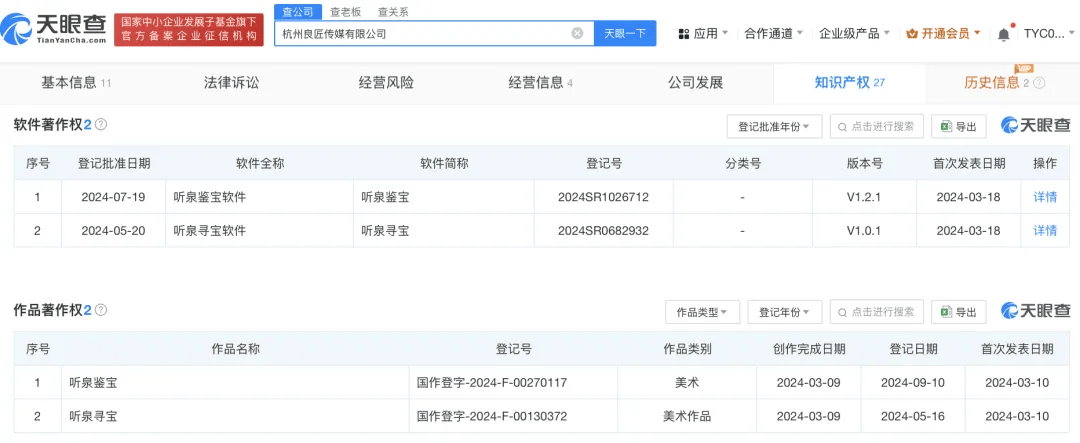Switch to the 经营风险 tab
This screenshot has width=1080, height=443.
(386, 83)
